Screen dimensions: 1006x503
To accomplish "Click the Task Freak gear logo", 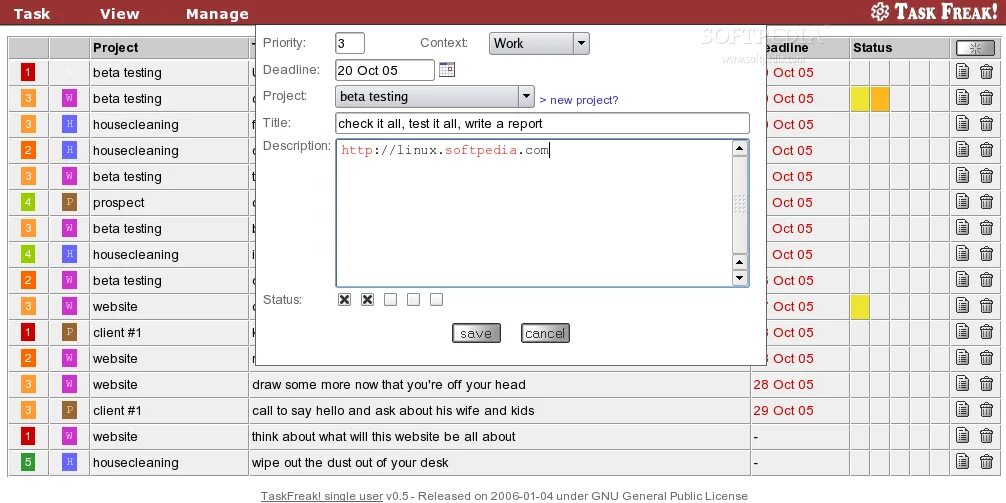I will coord(880,11).
